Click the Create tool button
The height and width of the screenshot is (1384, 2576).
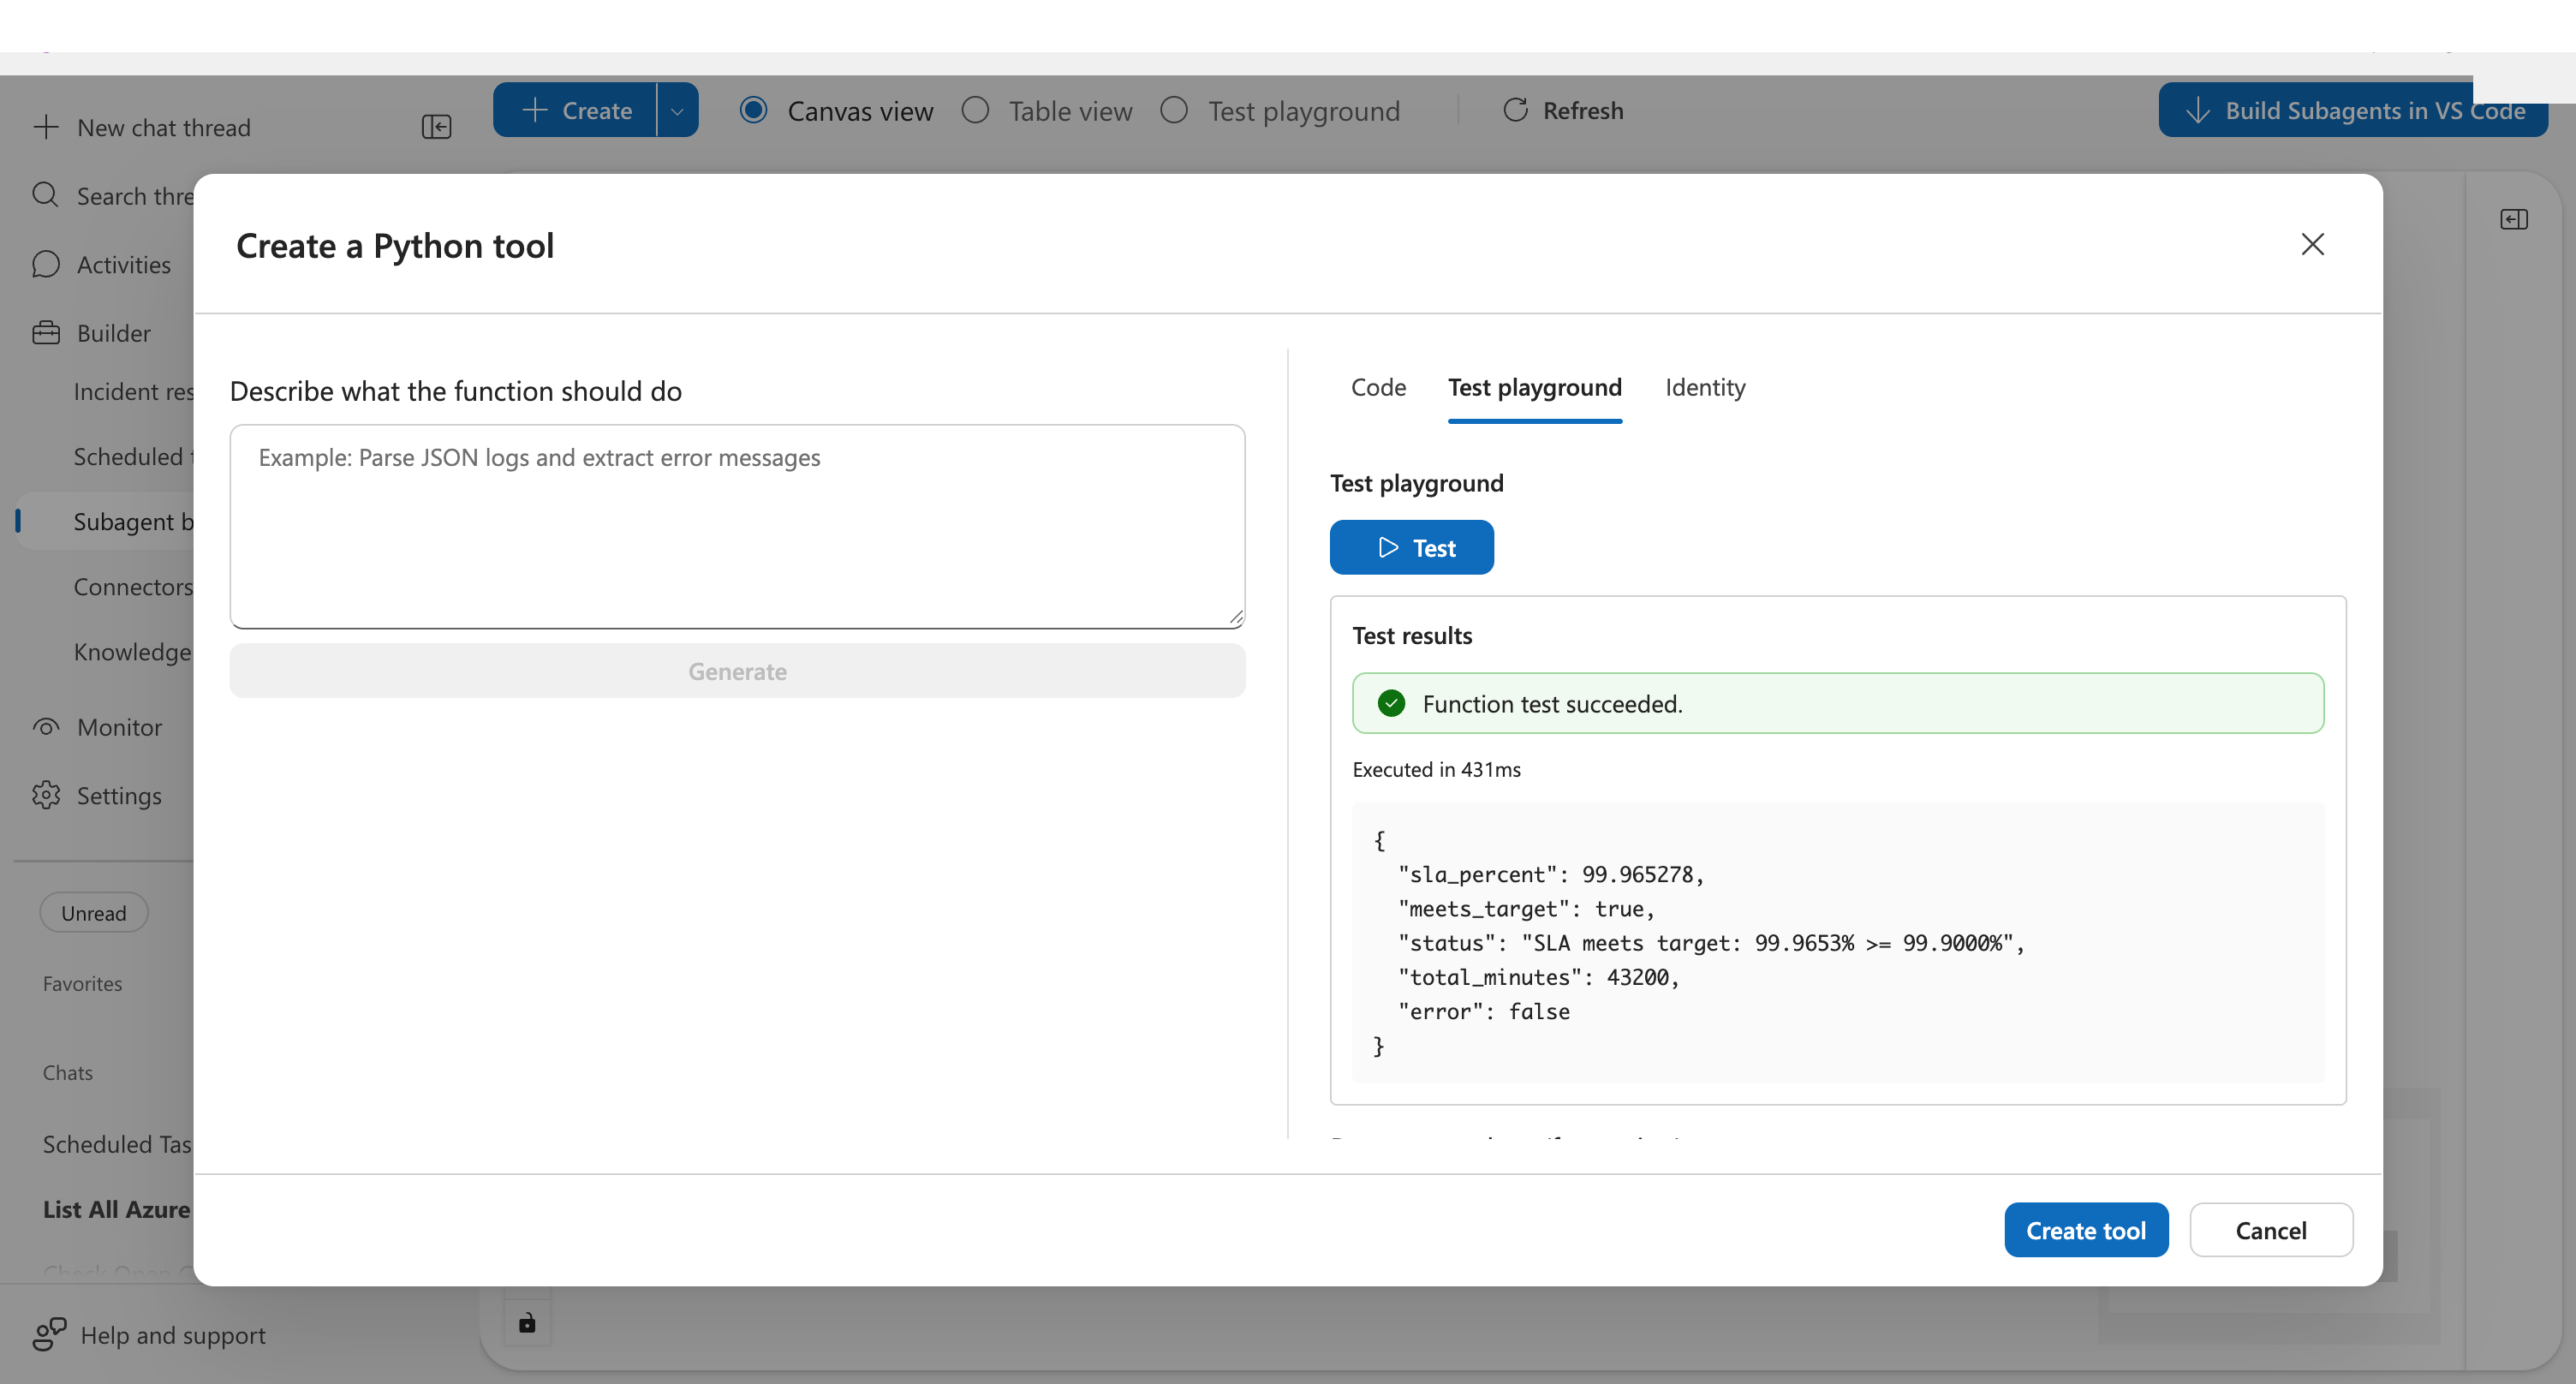click(x=2086, y=1230)
